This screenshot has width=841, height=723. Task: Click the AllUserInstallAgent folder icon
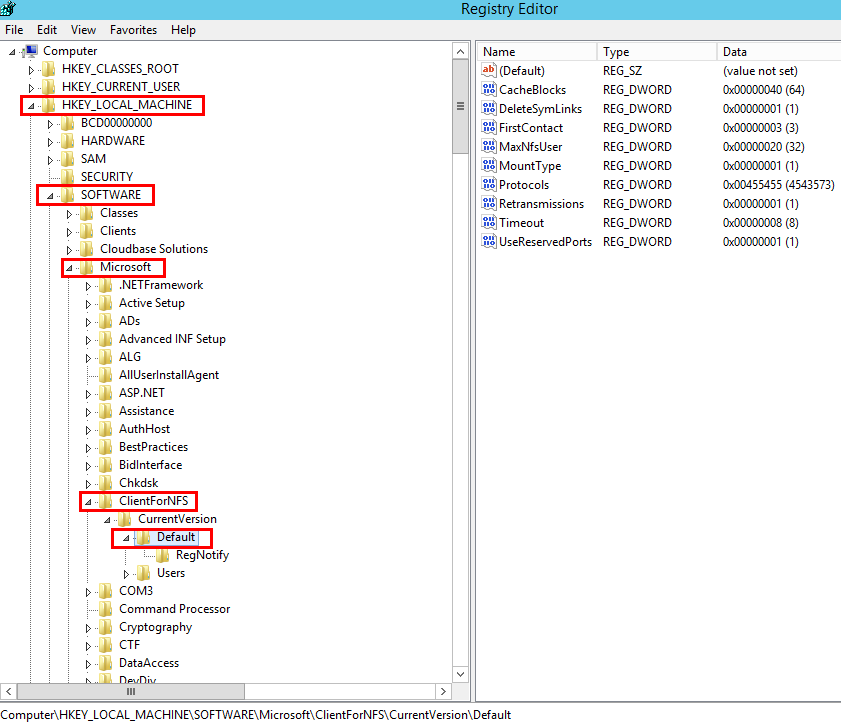point(106,375)
